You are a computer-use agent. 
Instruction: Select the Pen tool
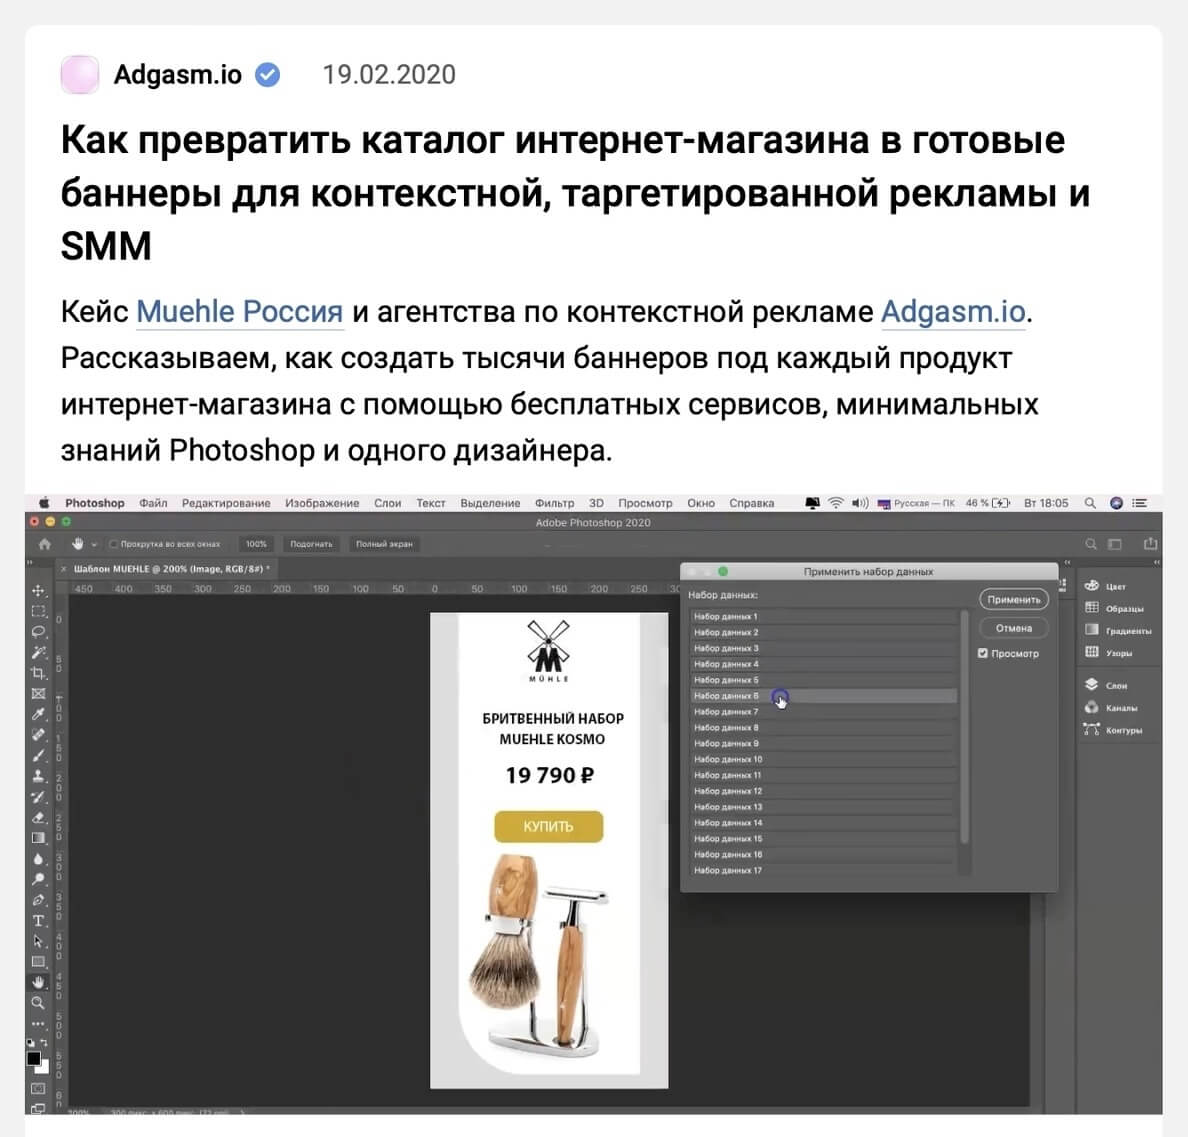38,900
